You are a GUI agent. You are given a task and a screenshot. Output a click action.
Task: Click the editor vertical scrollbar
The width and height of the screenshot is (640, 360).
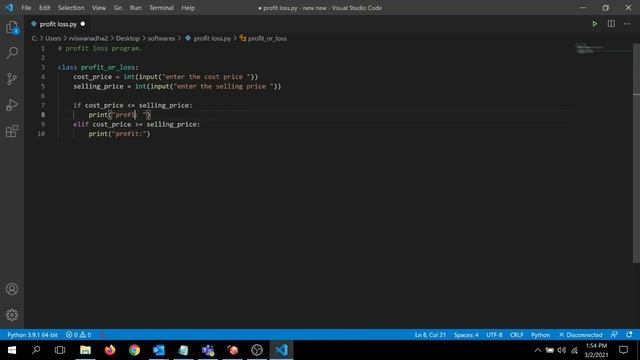636,153
